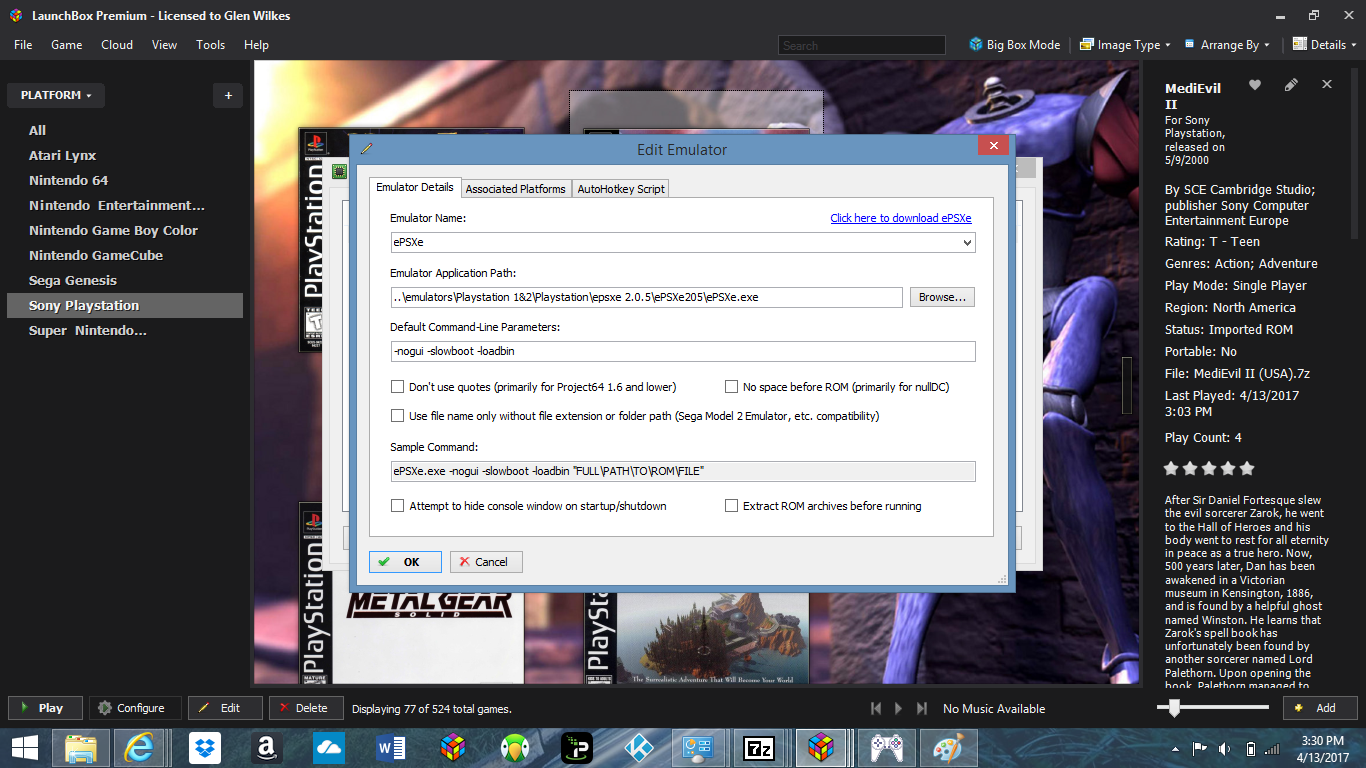Click the battery icon in system tray
This screenshot has width=1366, height=768.
[x=1250, y=748]
